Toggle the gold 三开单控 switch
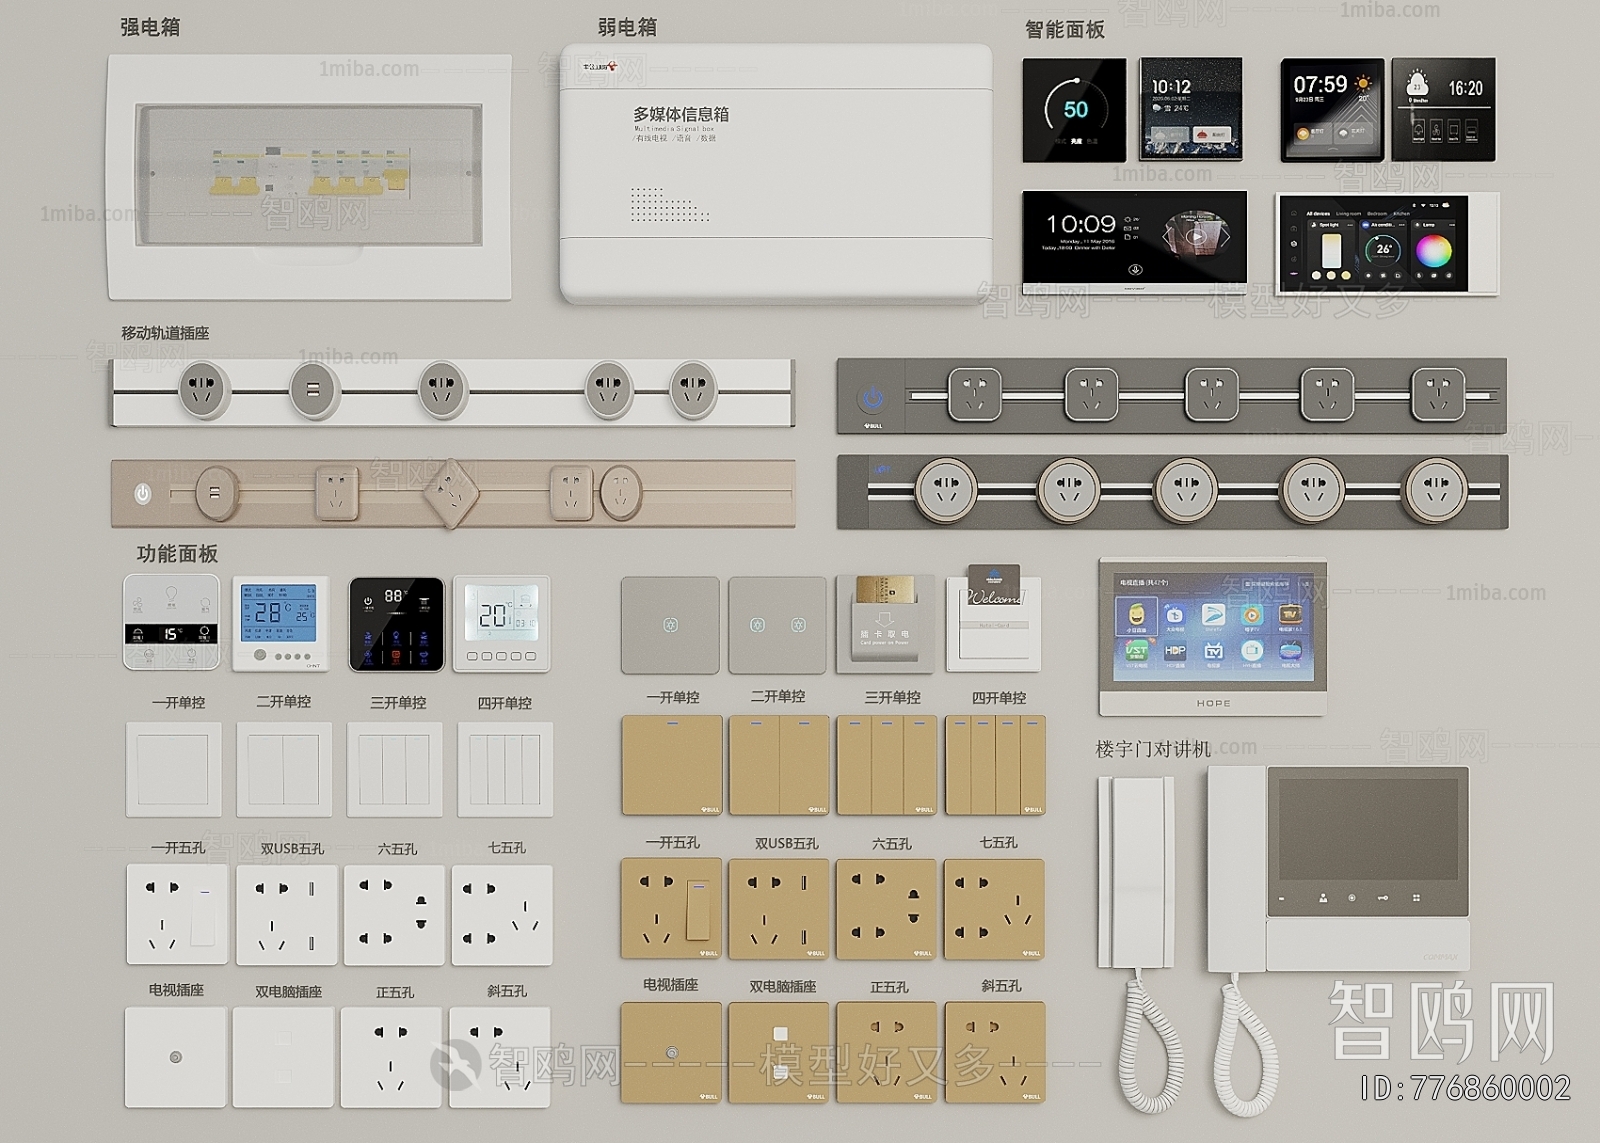The width and height of the screenshot is (1600, 1143). (887, 765)
